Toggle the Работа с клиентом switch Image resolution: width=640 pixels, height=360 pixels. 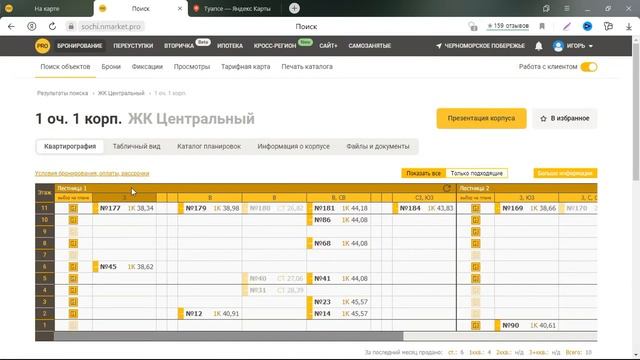coord(589,67)
